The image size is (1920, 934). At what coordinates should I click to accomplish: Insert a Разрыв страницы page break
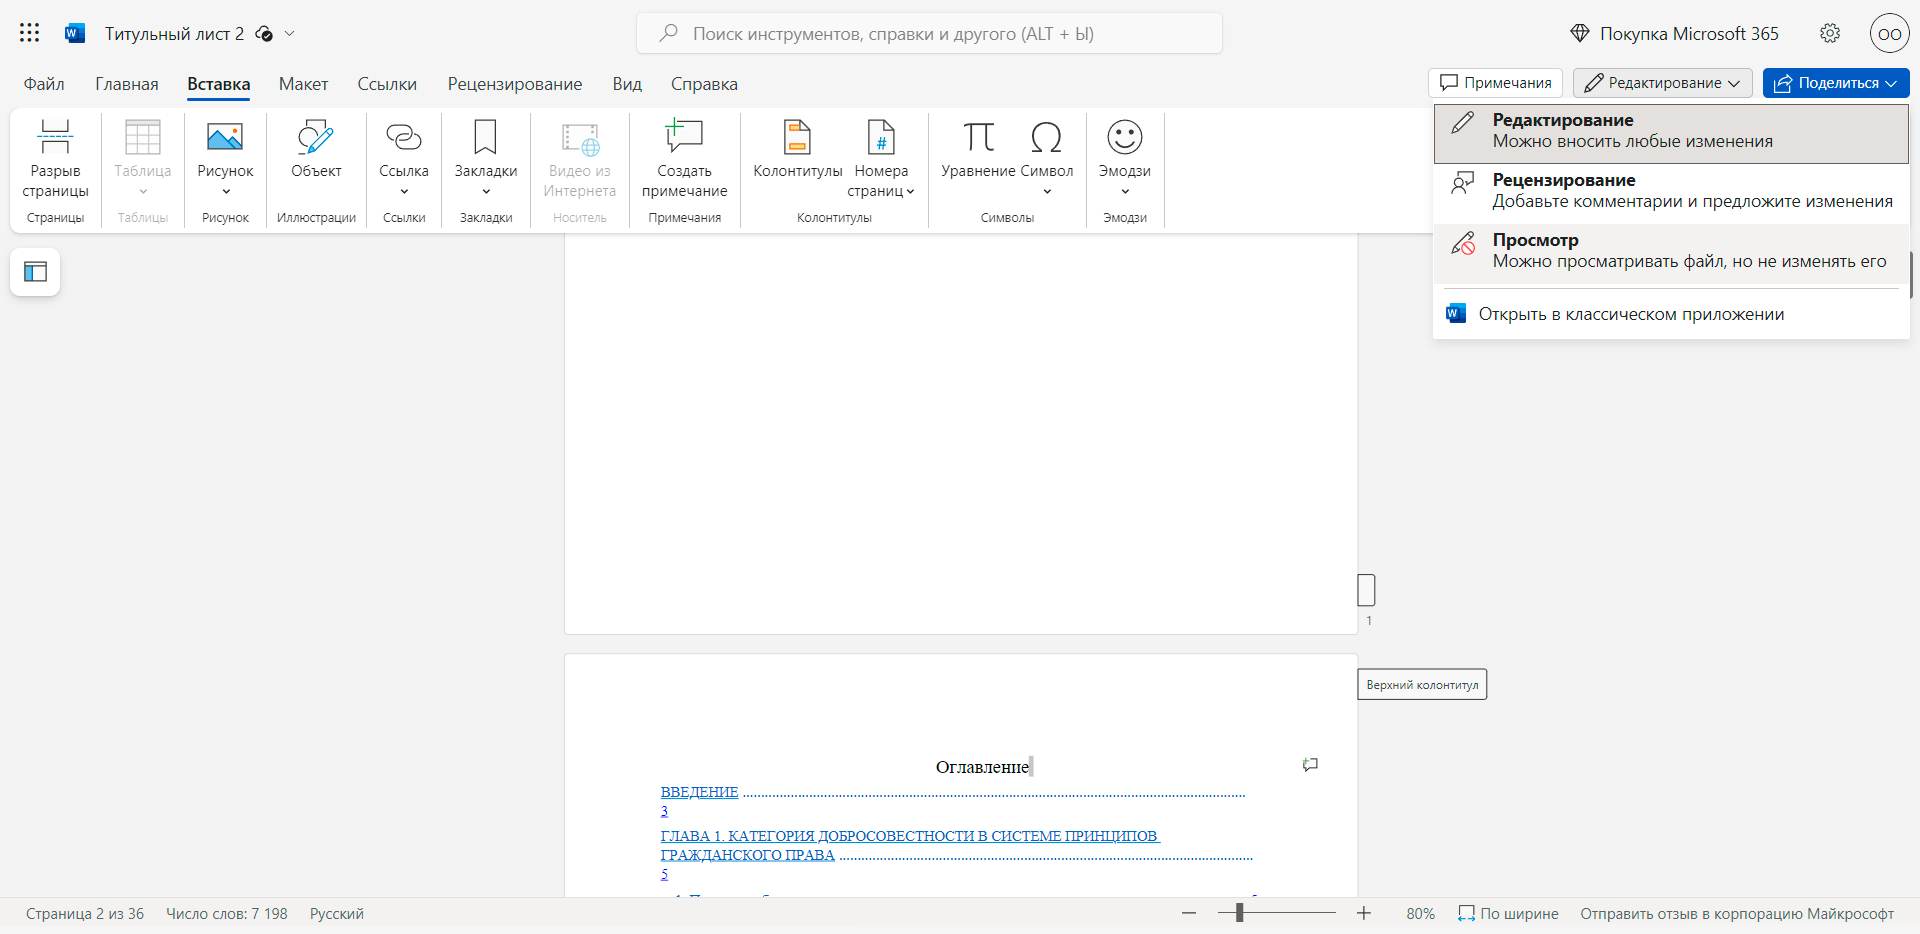55,159
